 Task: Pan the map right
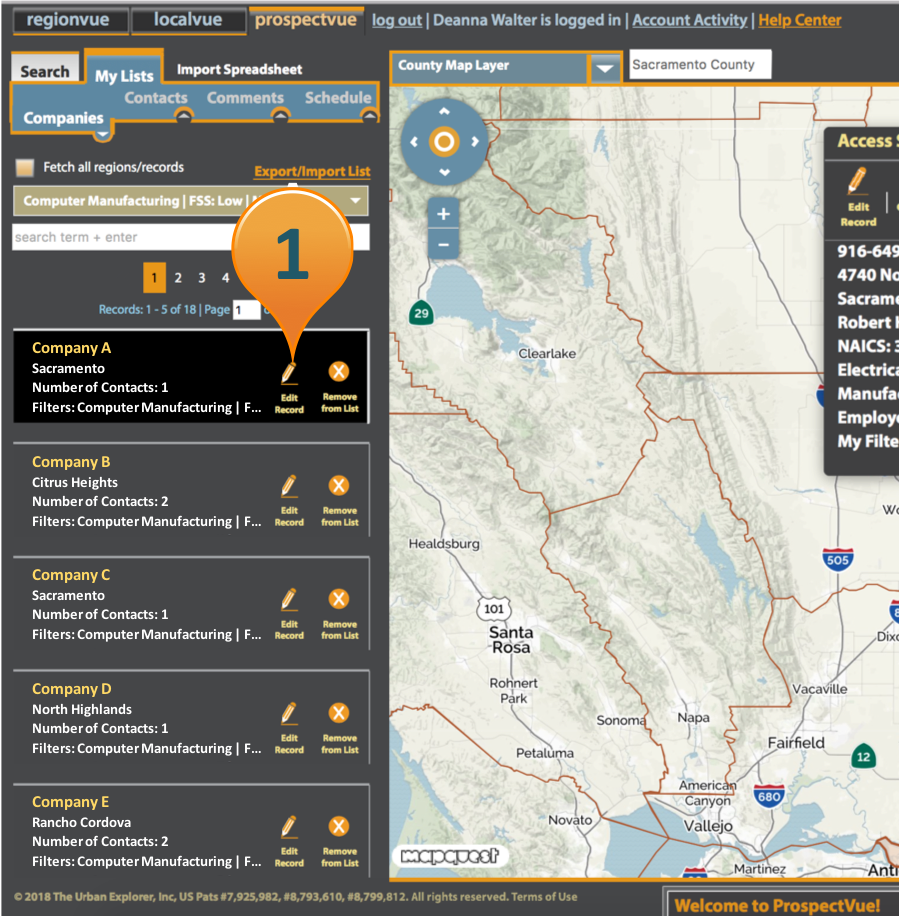point(475,141)
